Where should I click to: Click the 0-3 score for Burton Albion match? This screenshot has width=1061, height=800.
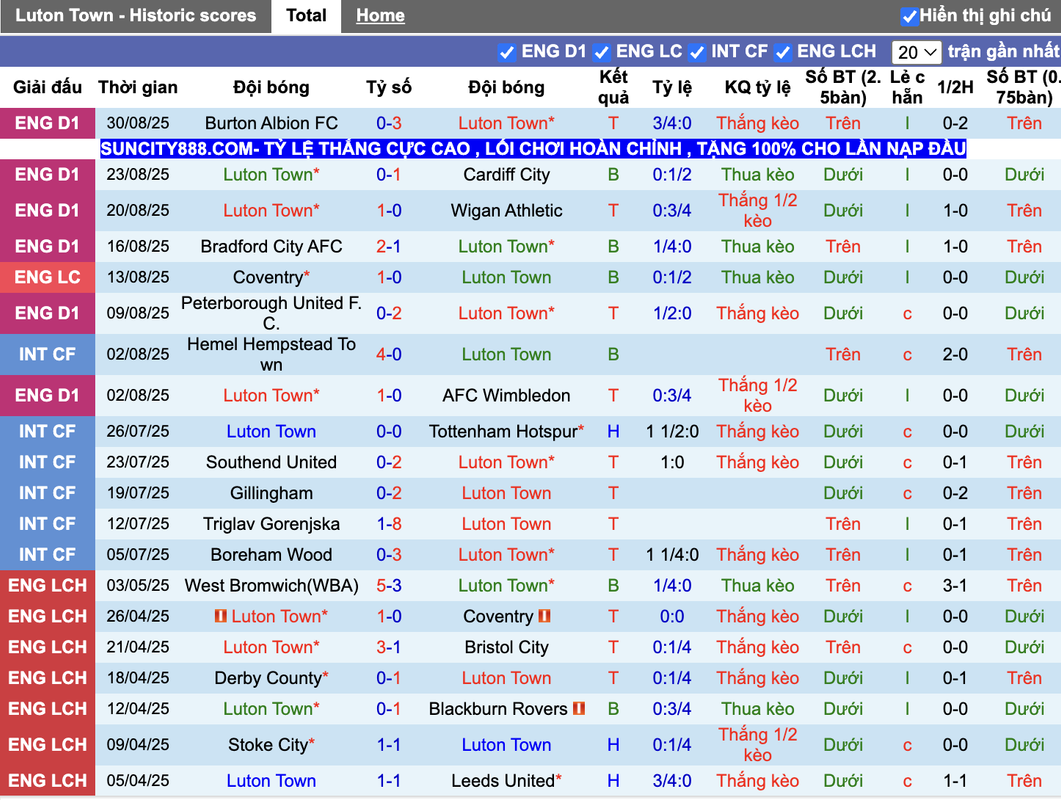(x=388, y=123)
